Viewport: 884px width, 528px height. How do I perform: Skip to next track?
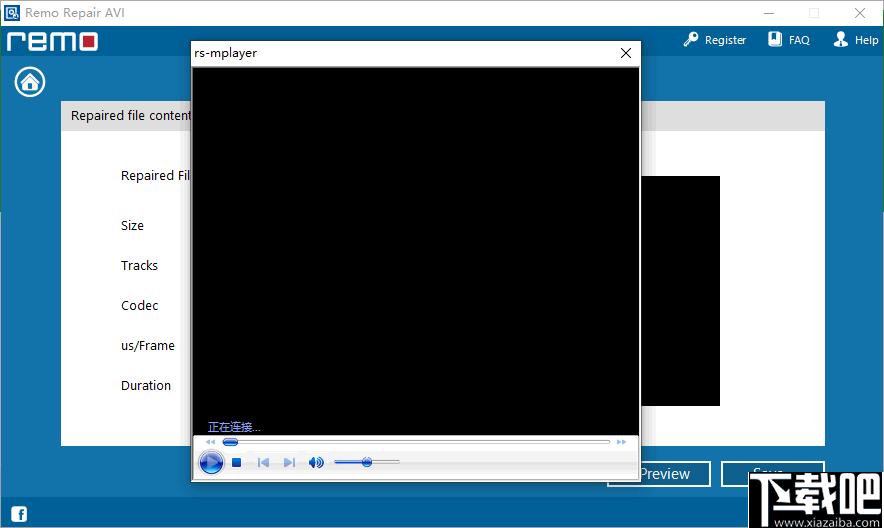pos(289,463)
